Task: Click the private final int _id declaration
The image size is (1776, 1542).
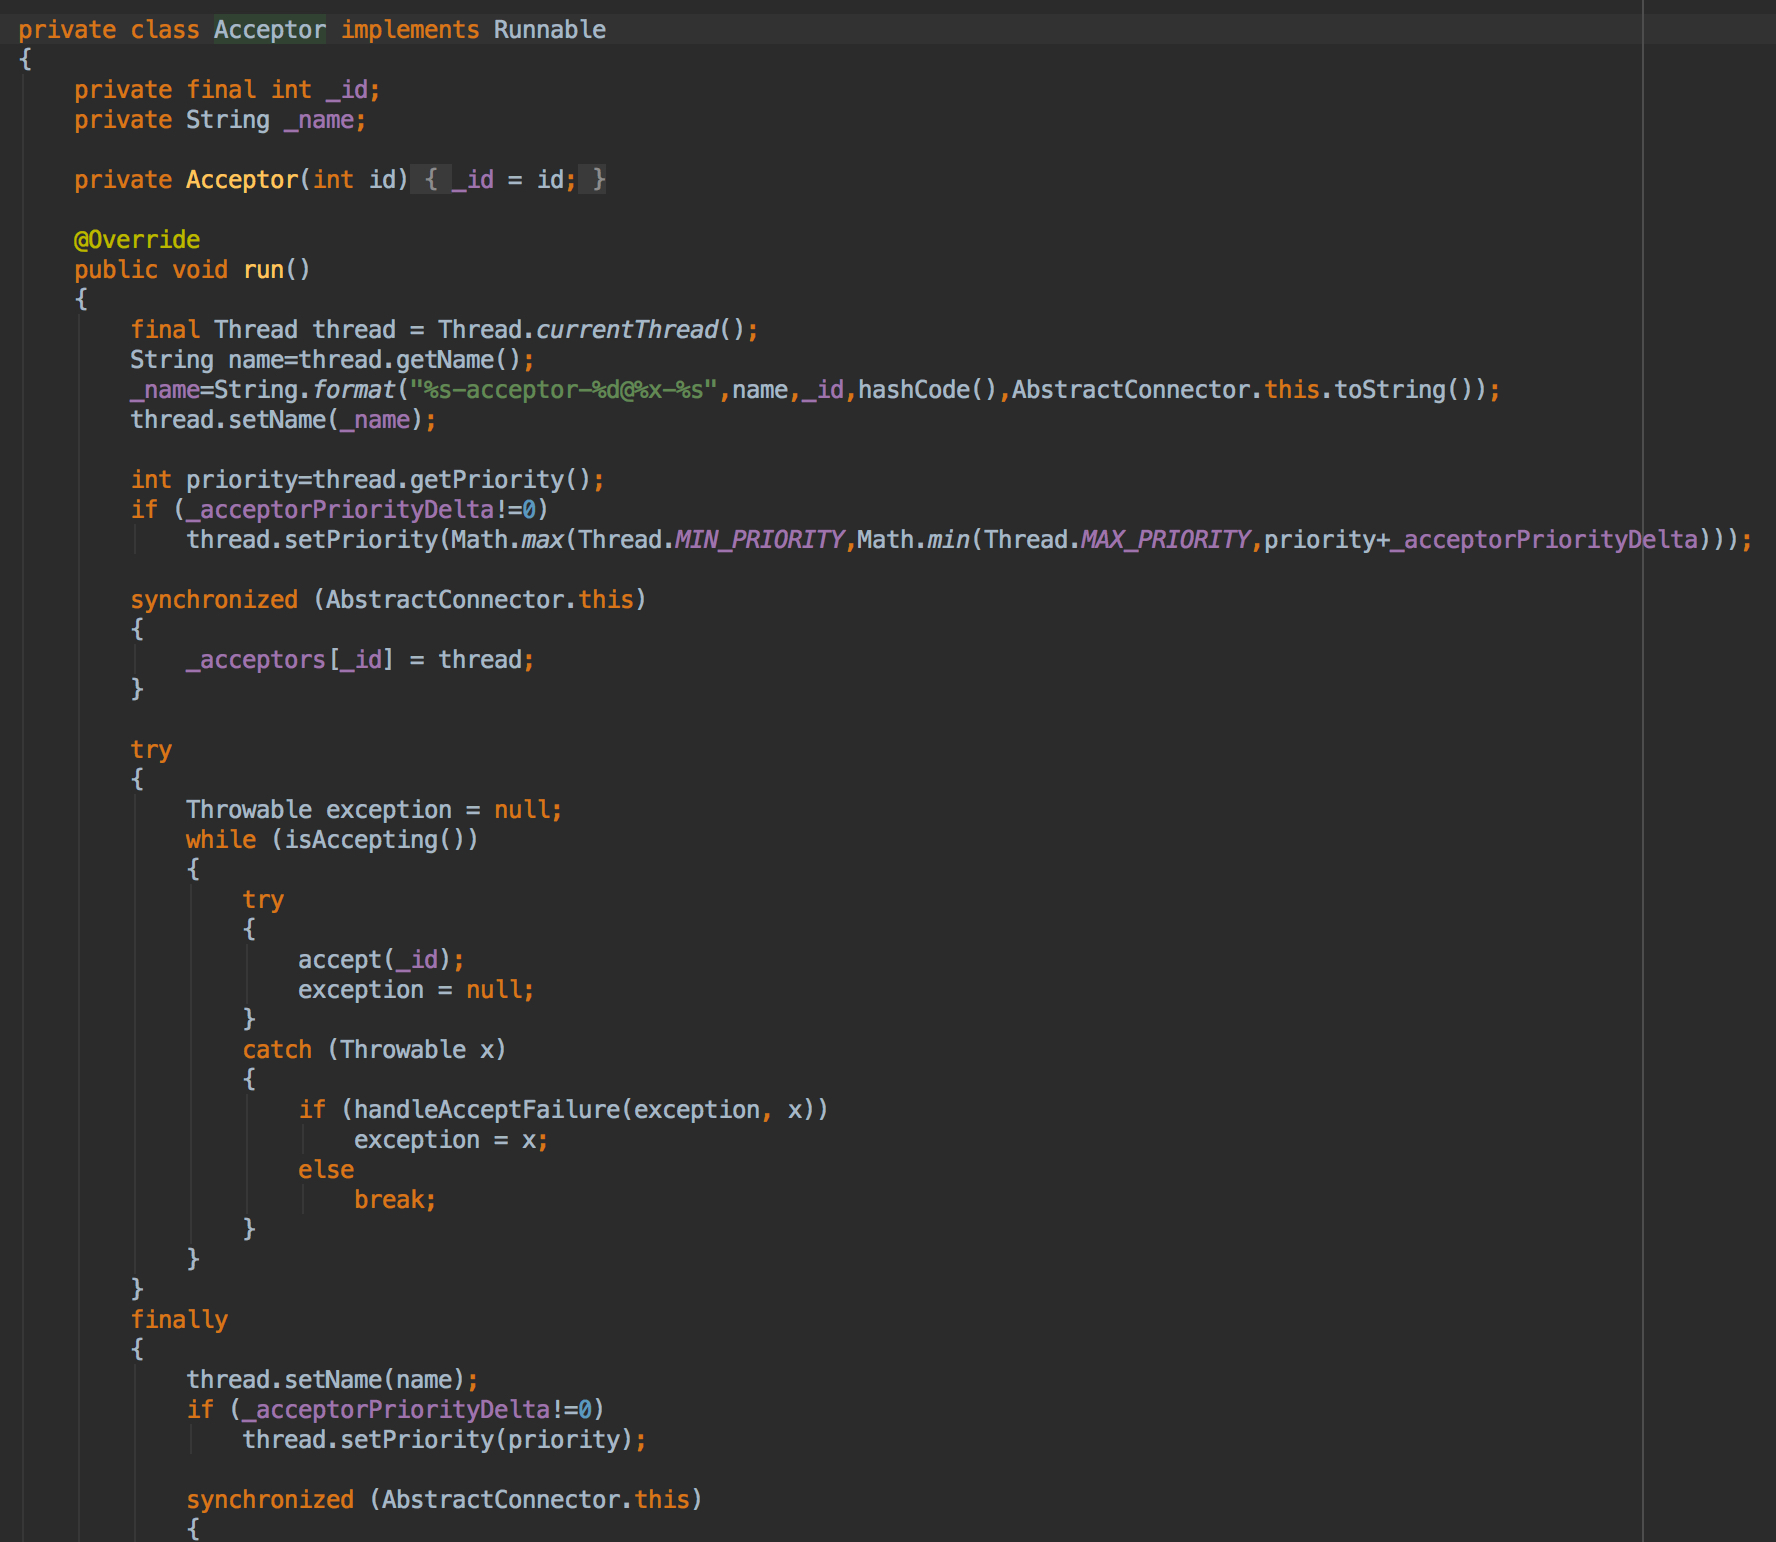Action: 227,90
